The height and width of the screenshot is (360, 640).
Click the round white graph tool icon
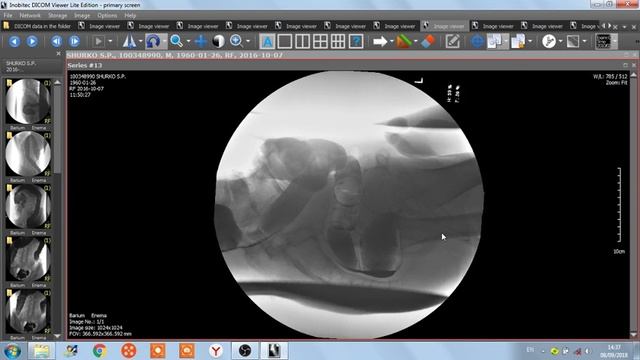coord(549,41)
